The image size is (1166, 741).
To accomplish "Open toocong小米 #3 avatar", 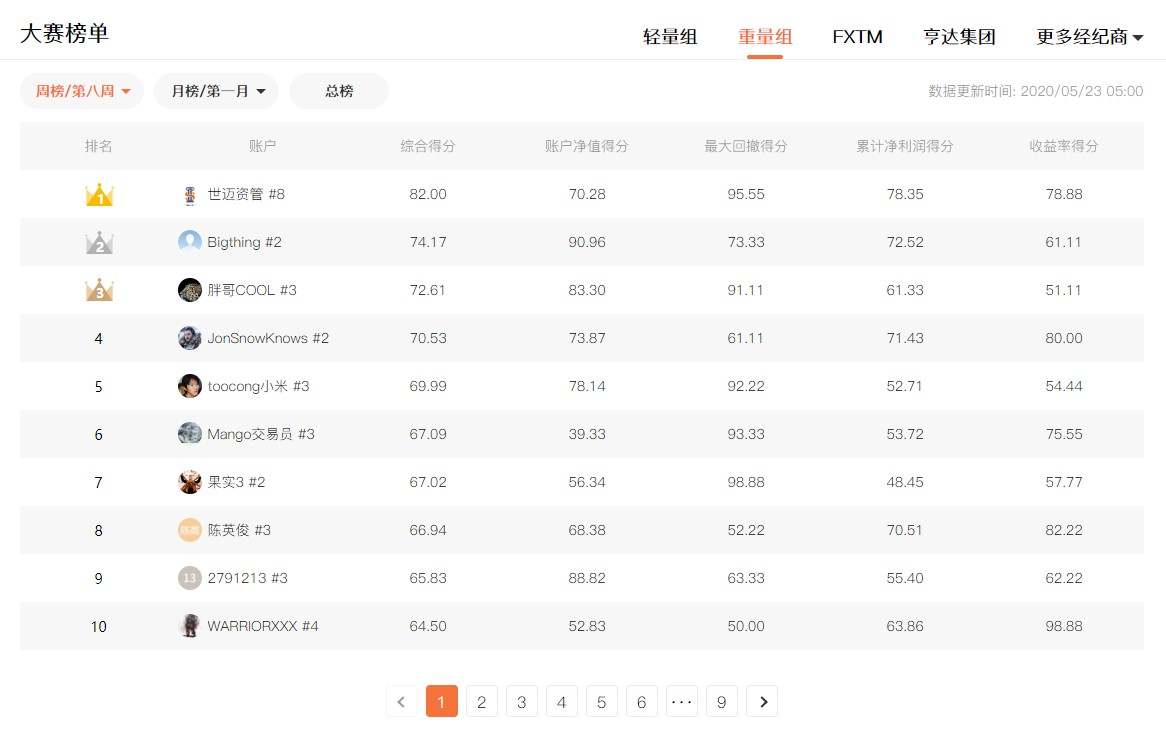I will pyautogui.click(x=190, y=386).
